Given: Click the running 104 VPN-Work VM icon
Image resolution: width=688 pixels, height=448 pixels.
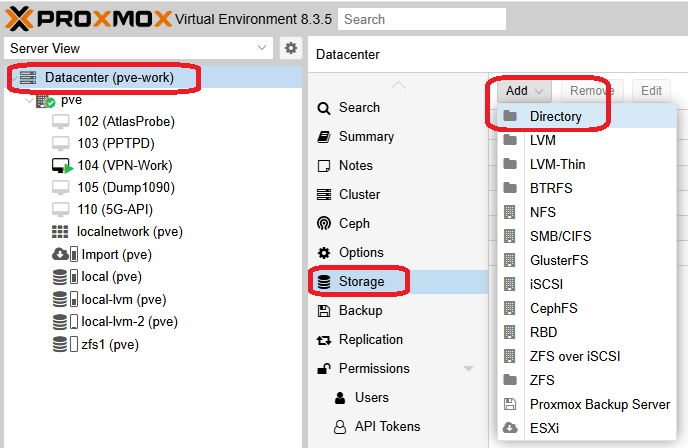Looking at the screenshot, I should click(61, 166).
